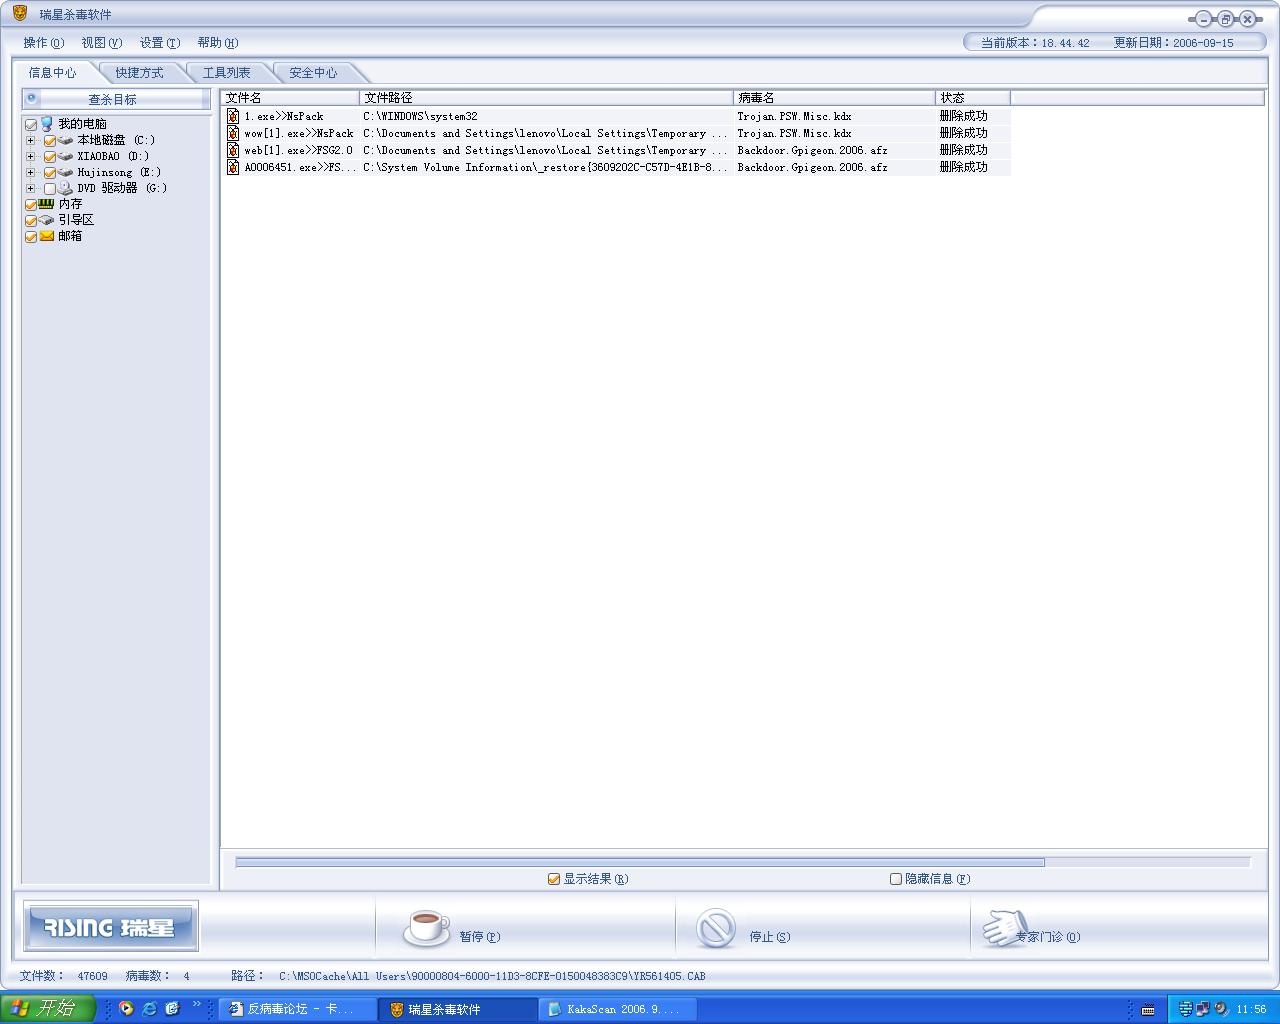Switch to the 工具列表 tab
The width and height of the screenshot is (1280, 1024).
227,73
